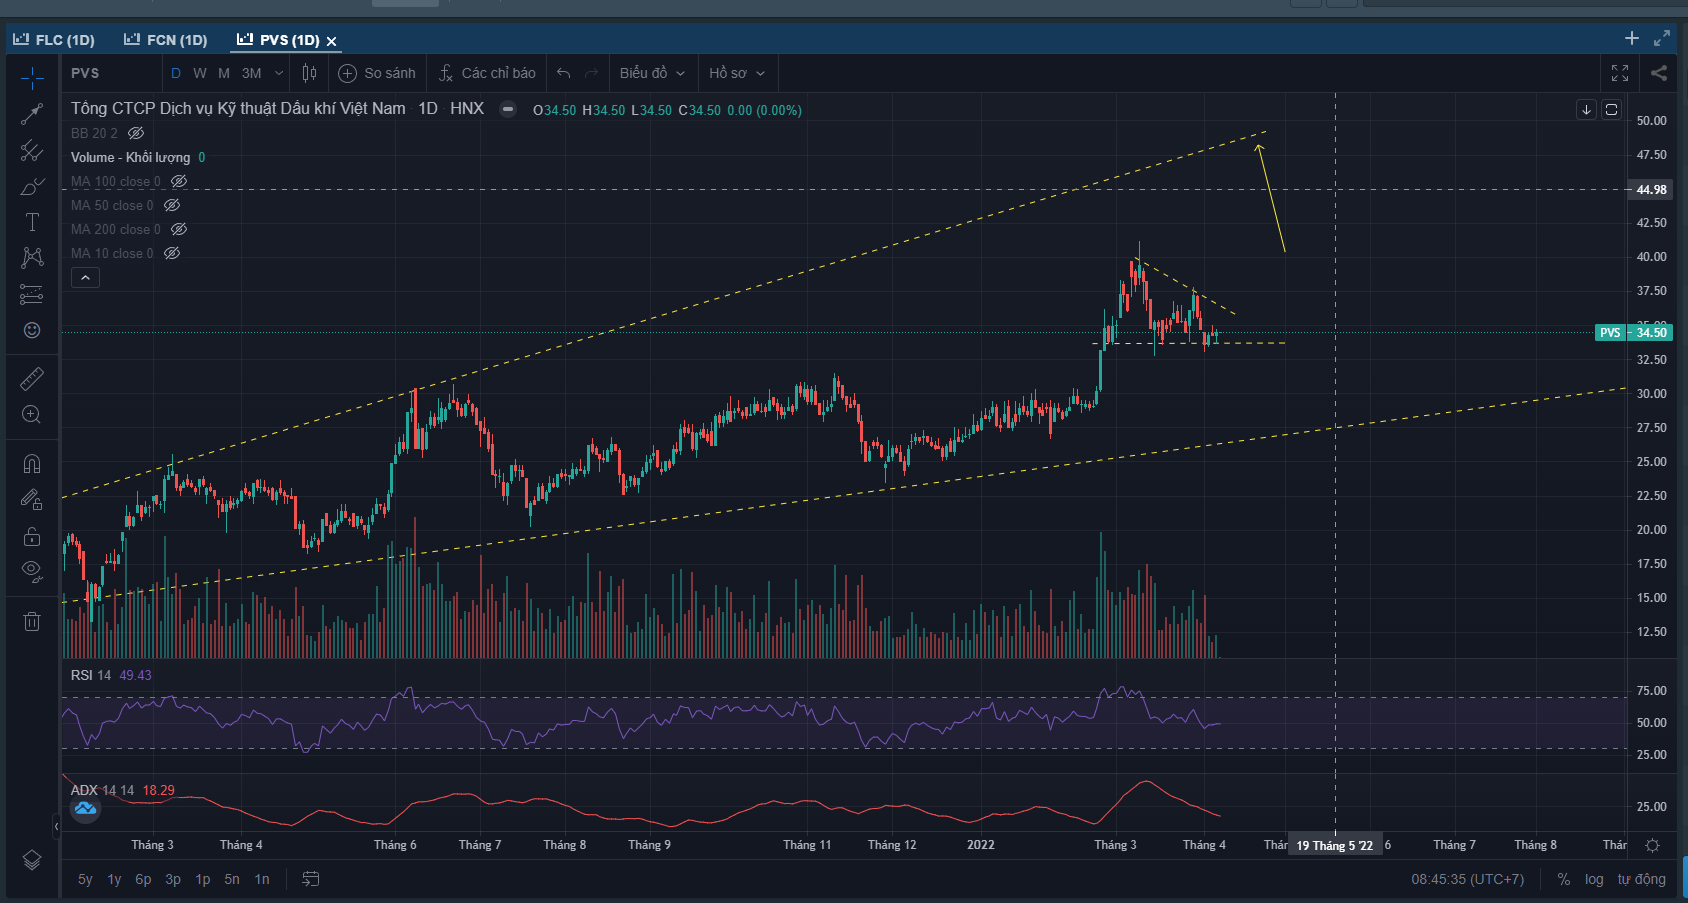The height and width of the screenshot is (903, 1688).
Task: Open the object tree layers icon
Action: point(32,860)
